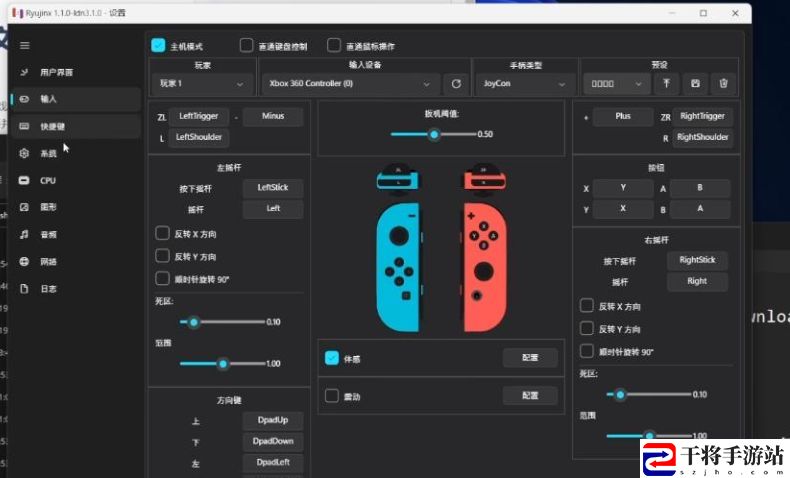Click the DpadLeft mapping button
The width and height of the screenshot is (790, 478).
(x=273, y=463)
